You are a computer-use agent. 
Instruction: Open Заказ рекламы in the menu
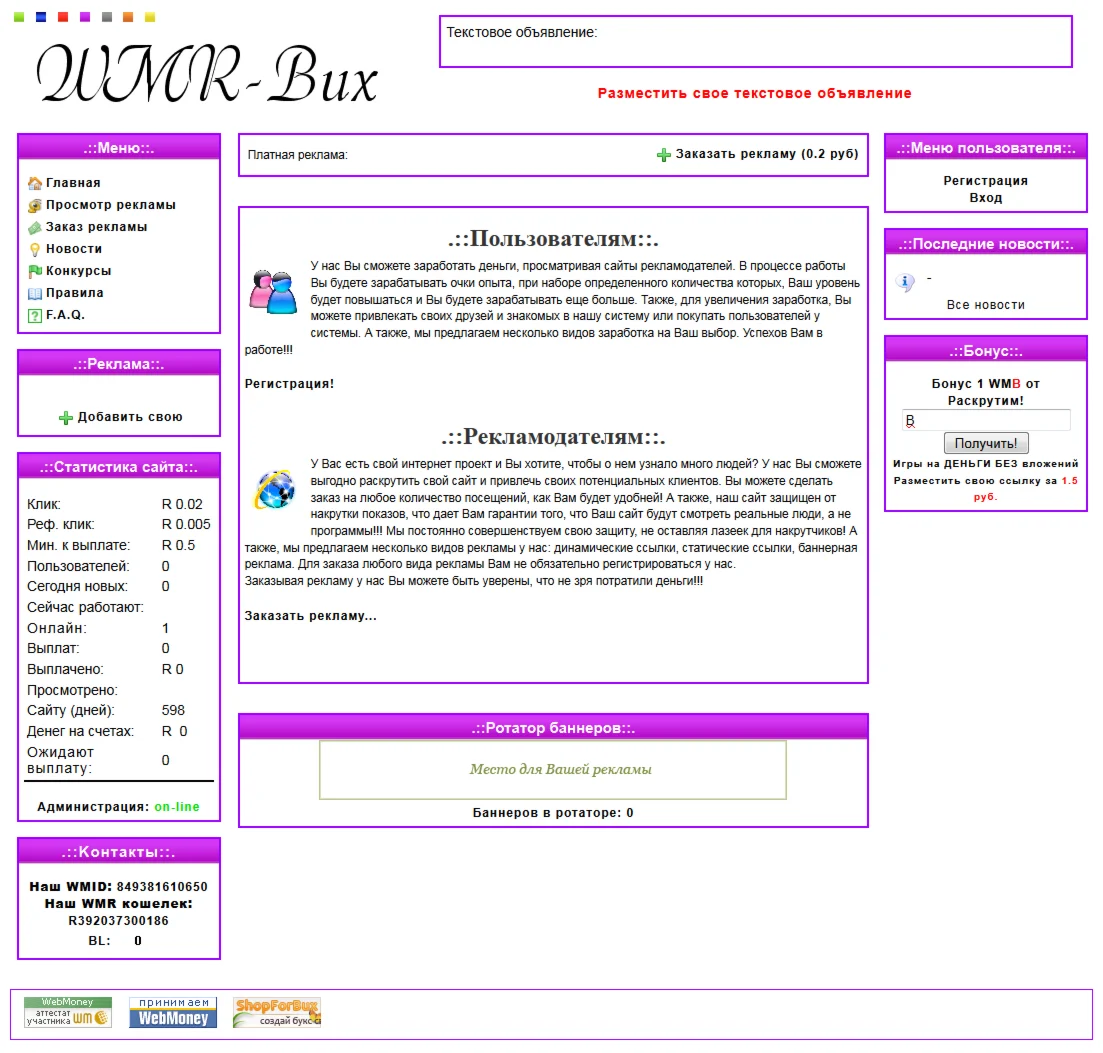tap(96, 226)
